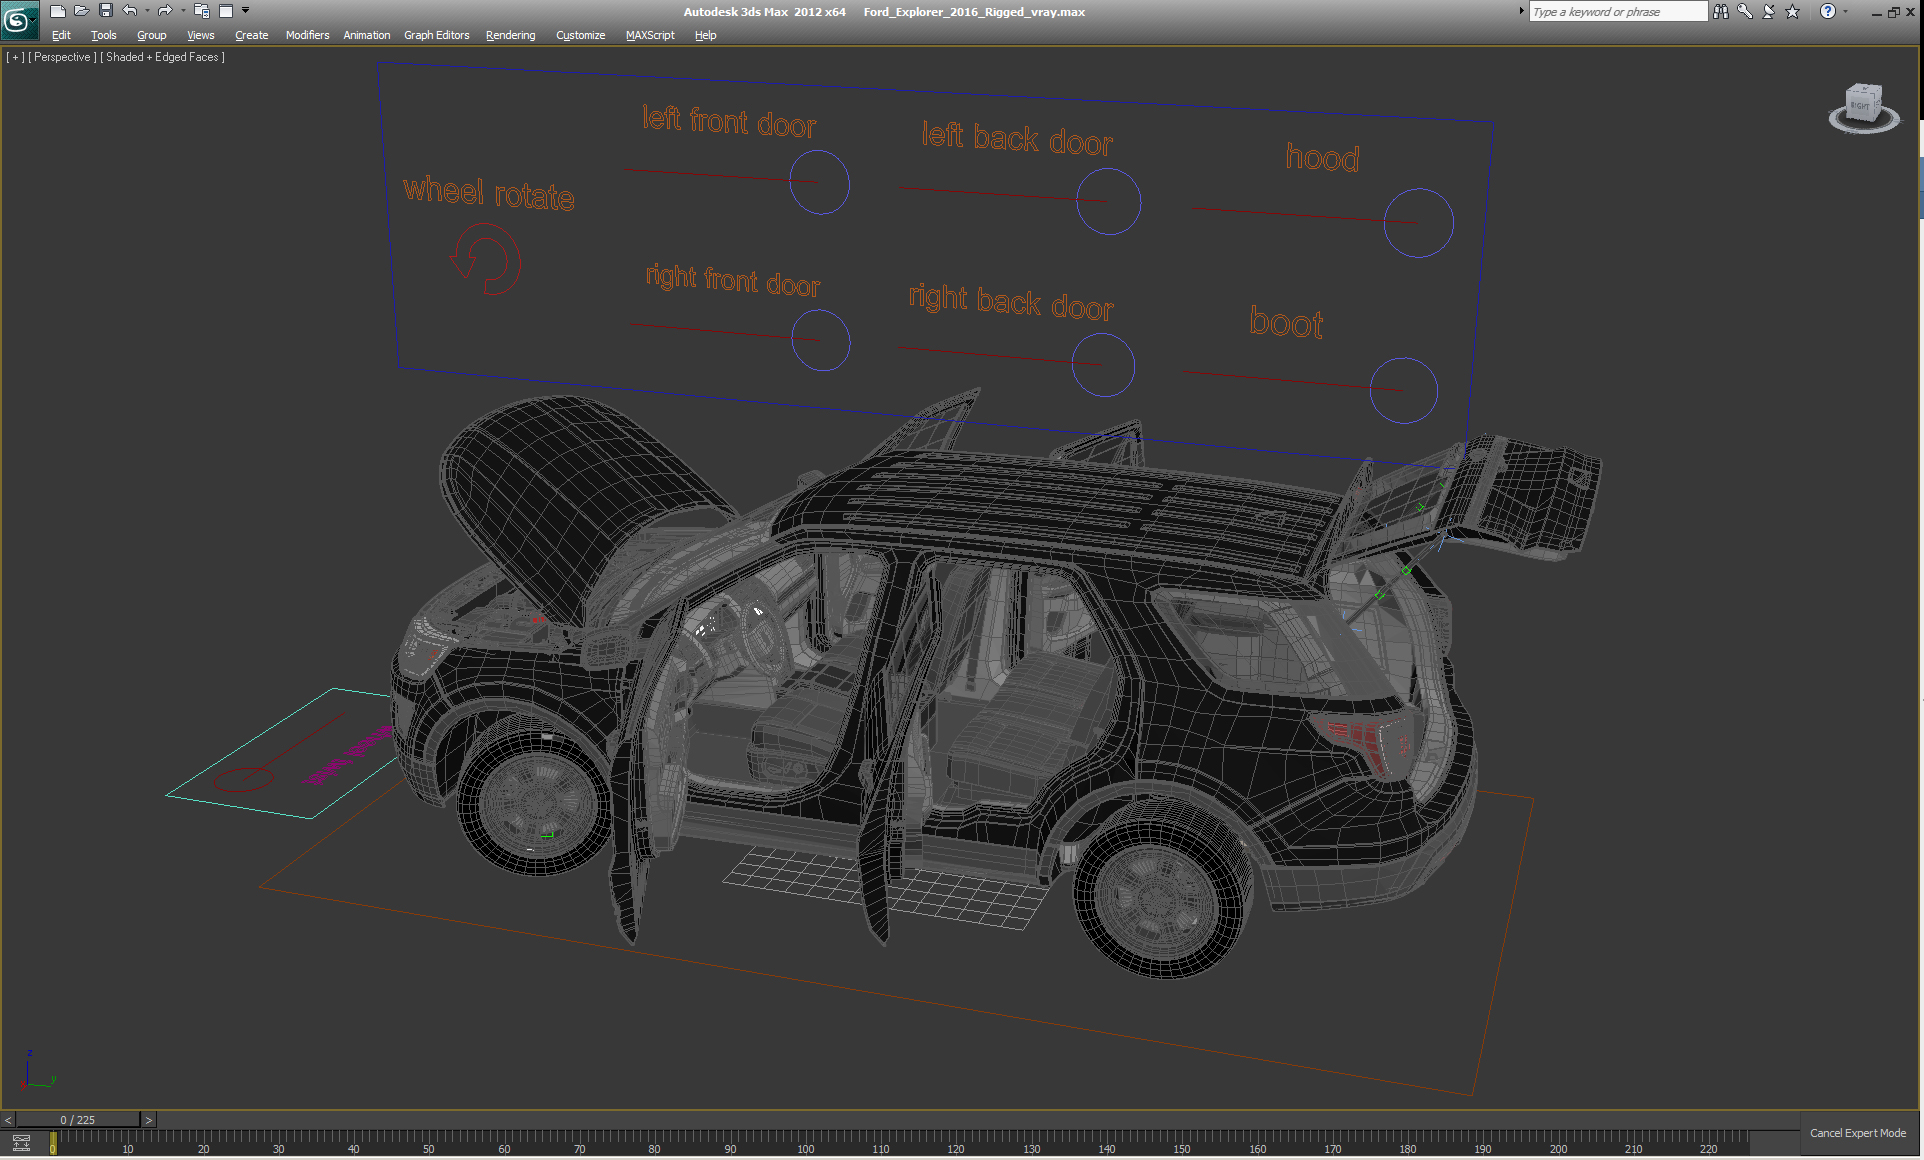Click the Cancel Expert Mode button
The height and width of the screenshot is (1160, 1924).
point(1857,1133)
